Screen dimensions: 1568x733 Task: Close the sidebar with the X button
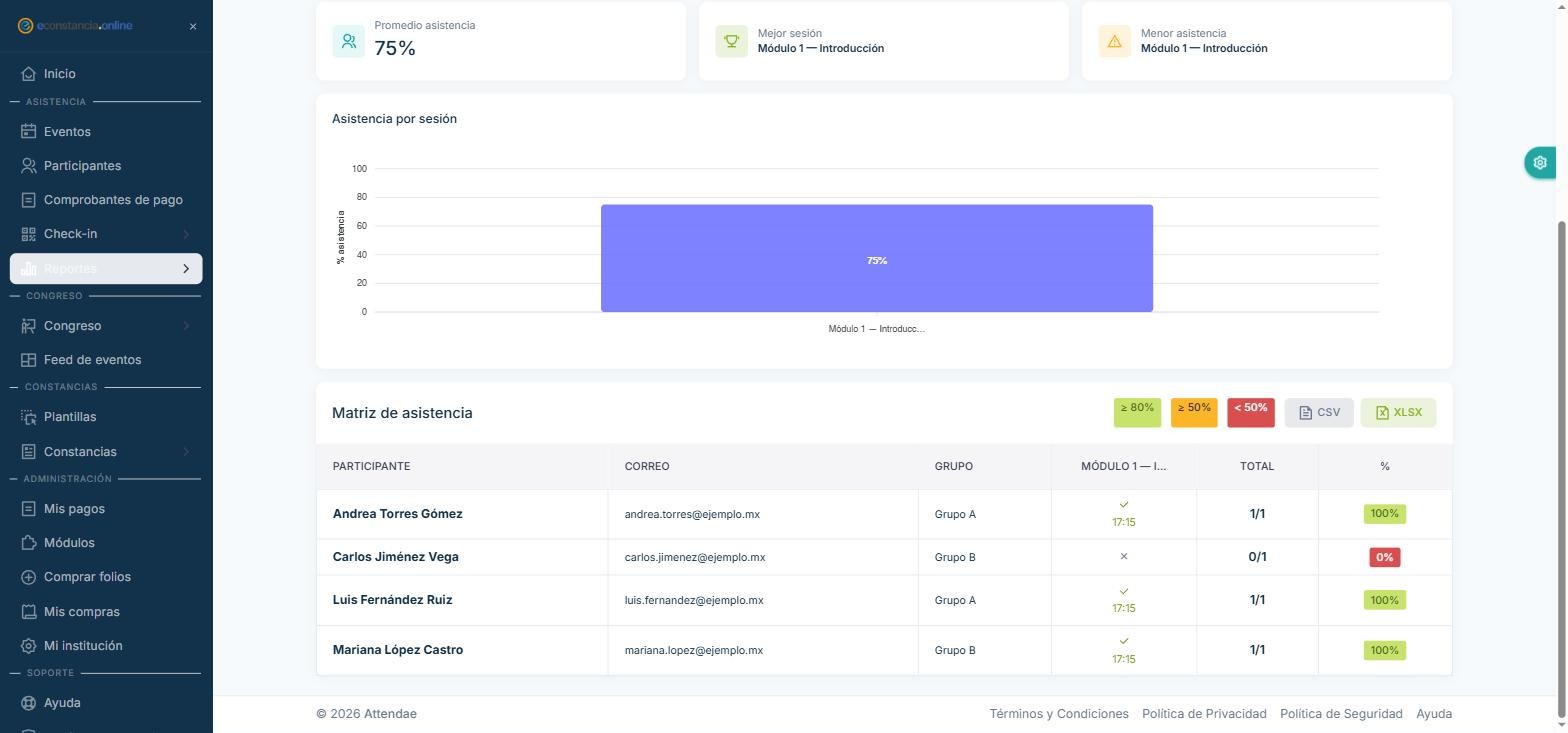click(x=193, y=26)
